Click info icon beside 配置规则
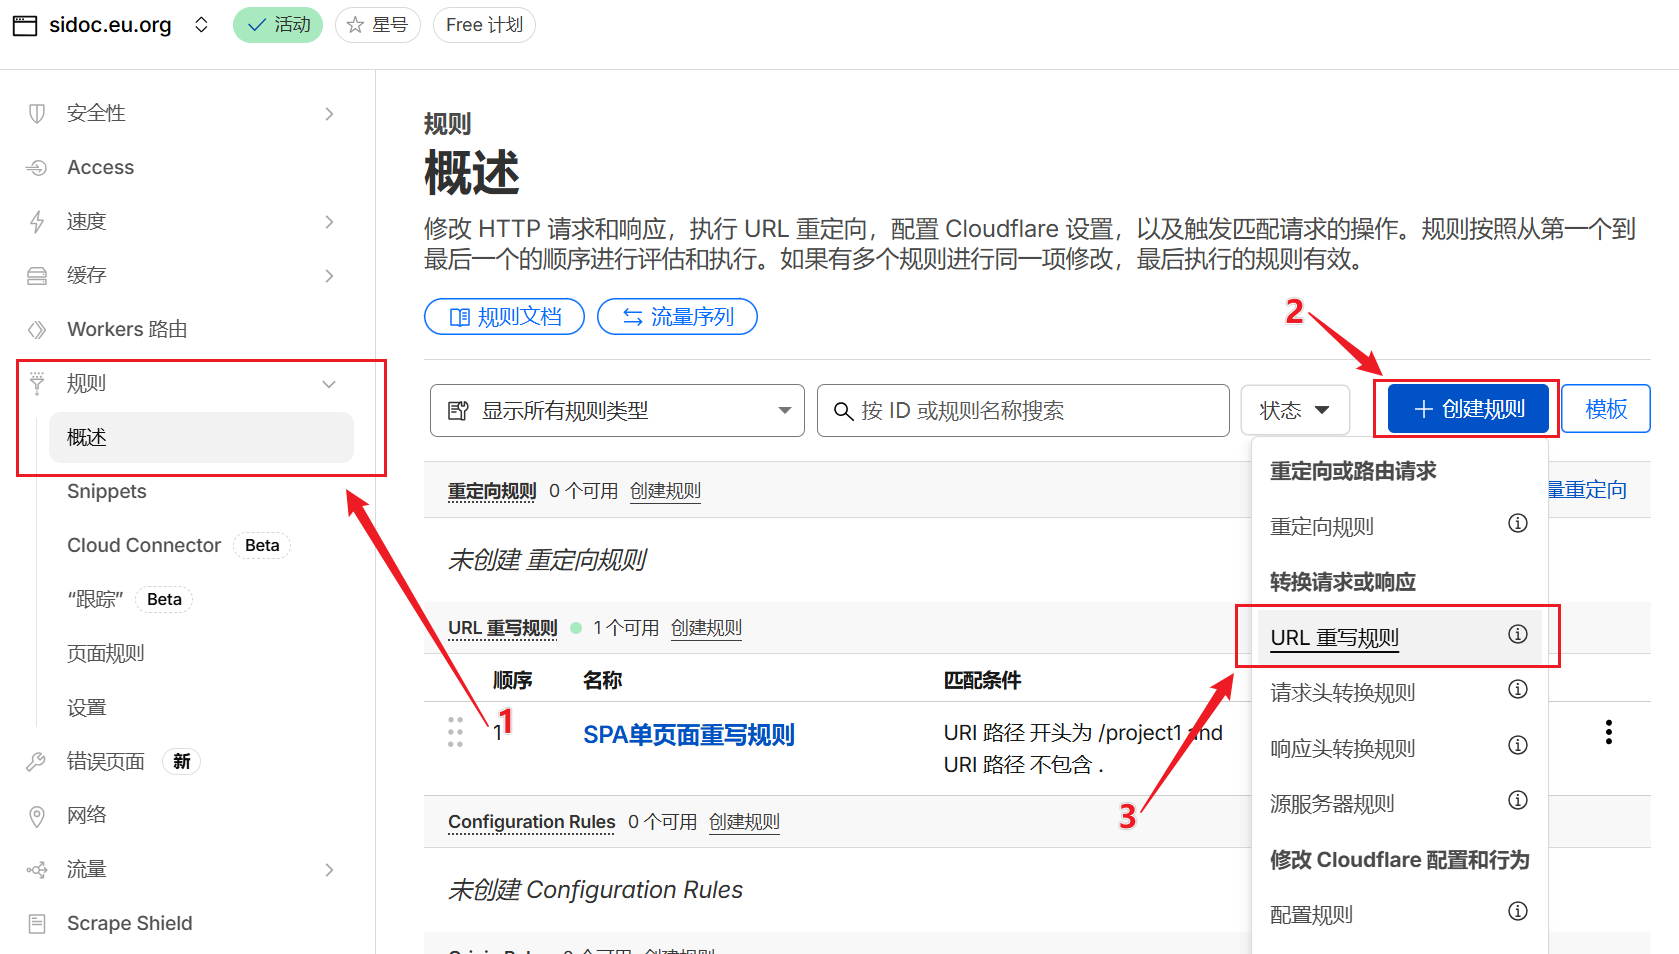1679x954 pixels. 1517,911
